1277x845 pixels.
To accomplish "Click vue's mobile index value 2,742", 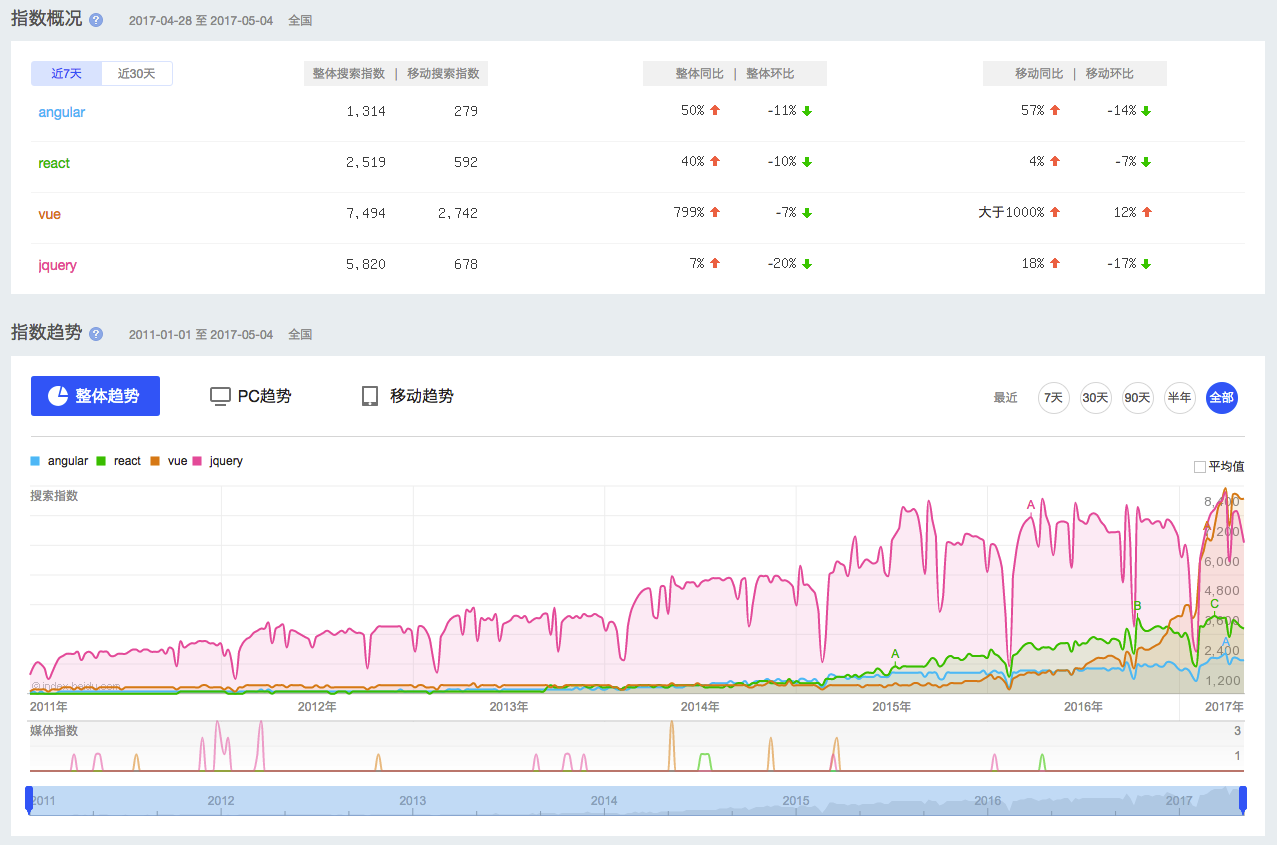I will tap(458, 213).
